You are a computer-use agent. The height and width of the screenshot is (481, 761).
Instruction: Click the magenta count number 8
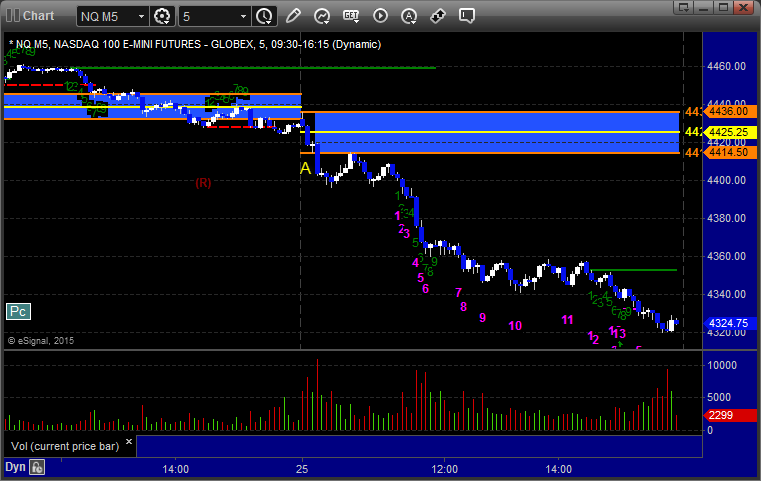(x=463, y=307)
